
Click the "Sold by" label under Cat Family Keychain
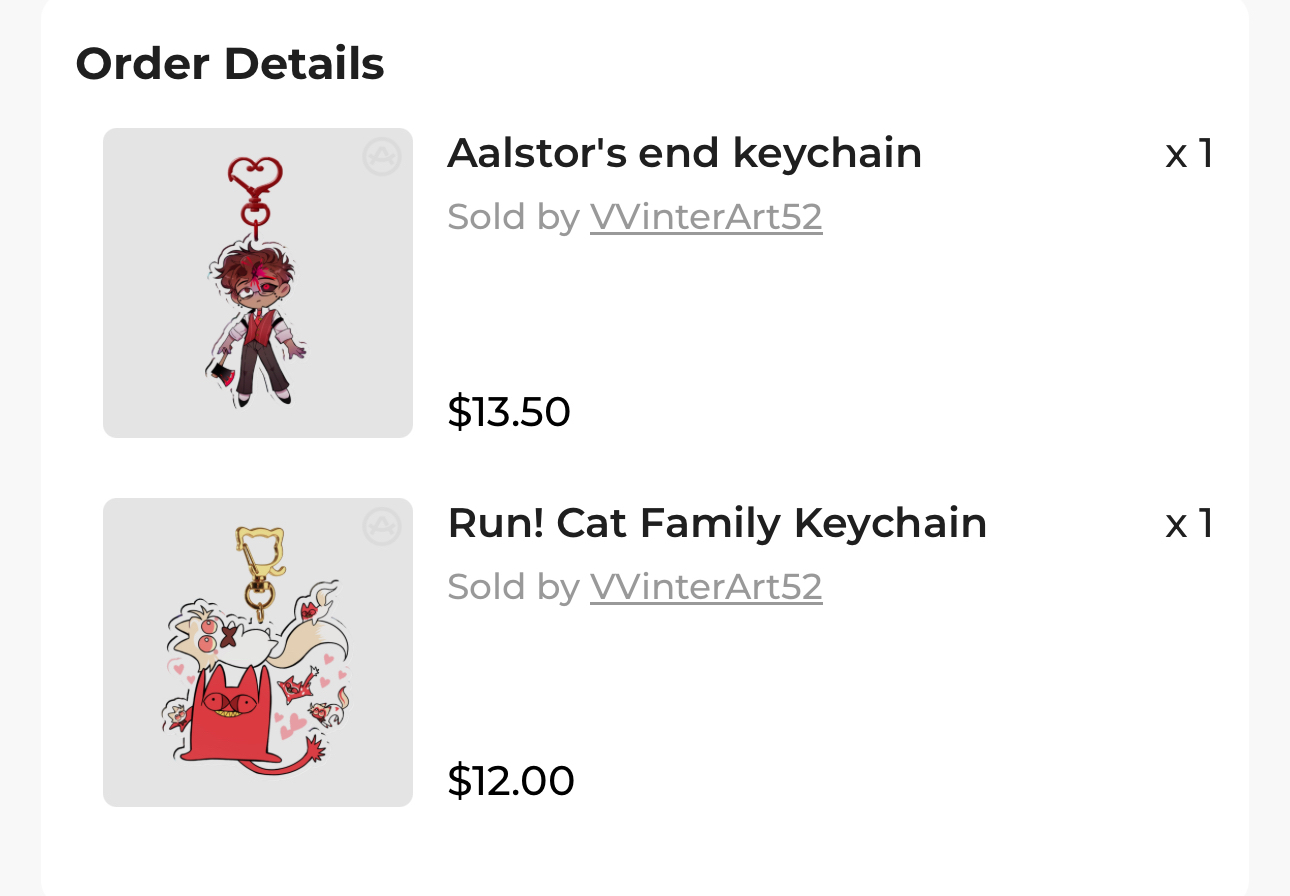point(513,586)
